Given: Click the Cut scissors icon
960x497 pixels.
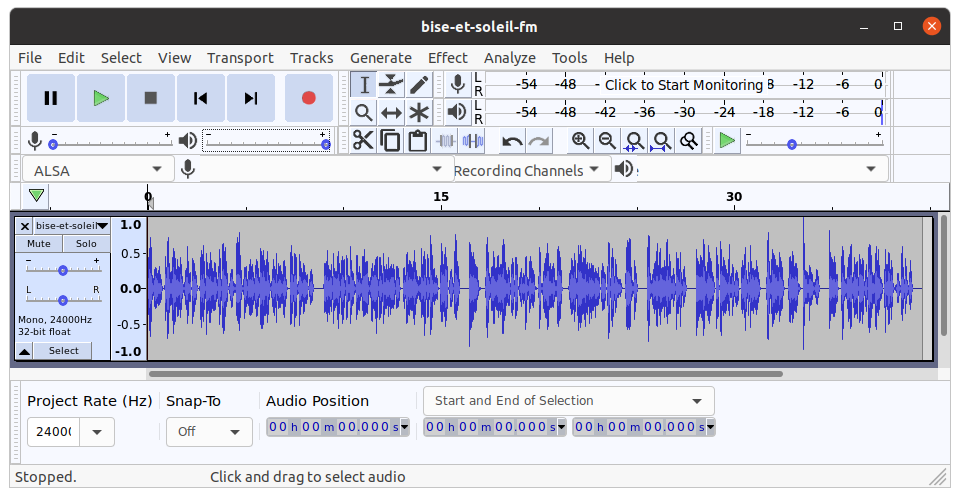Looking at the screenshot, I should point(363,141).
